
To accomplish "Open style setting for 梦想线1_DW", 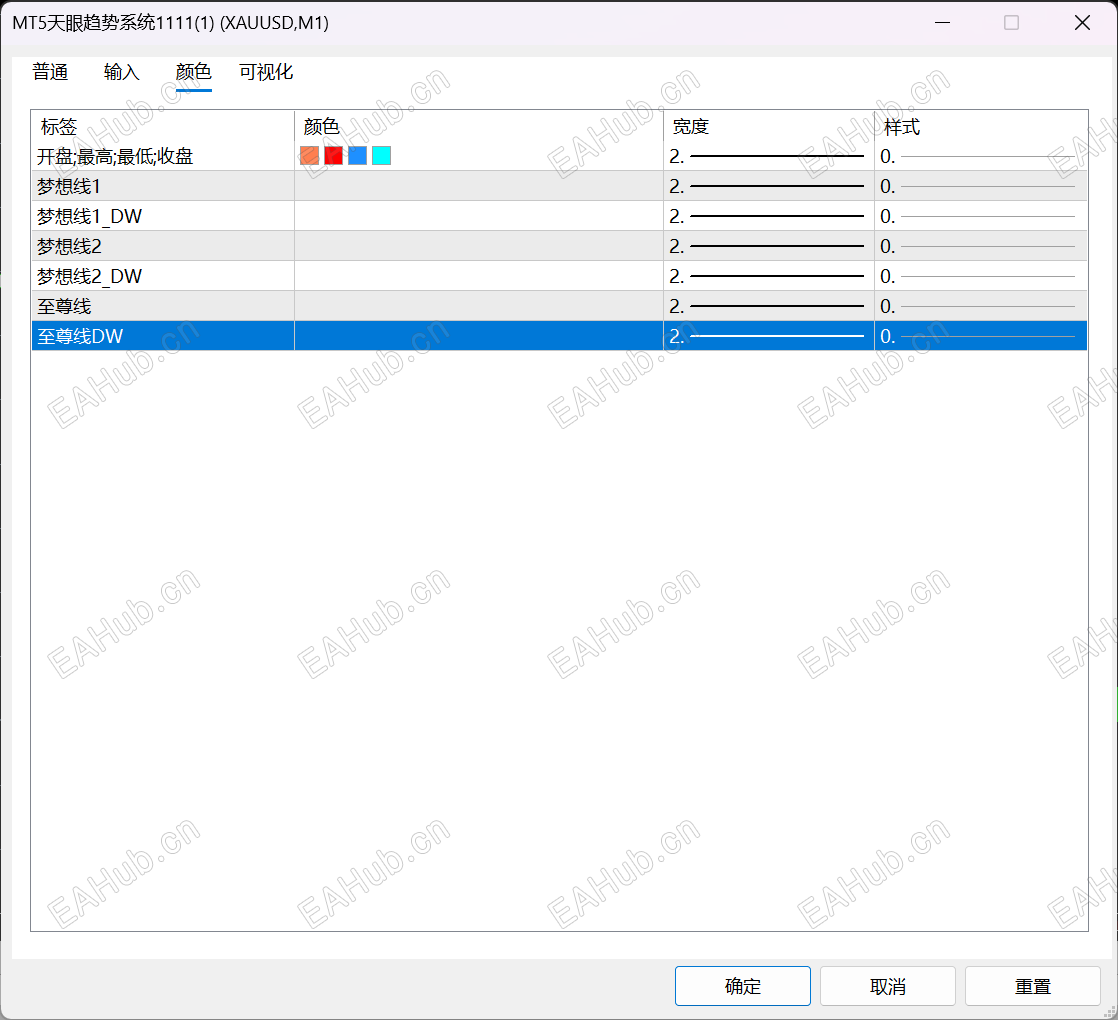I will click(981, 216).
